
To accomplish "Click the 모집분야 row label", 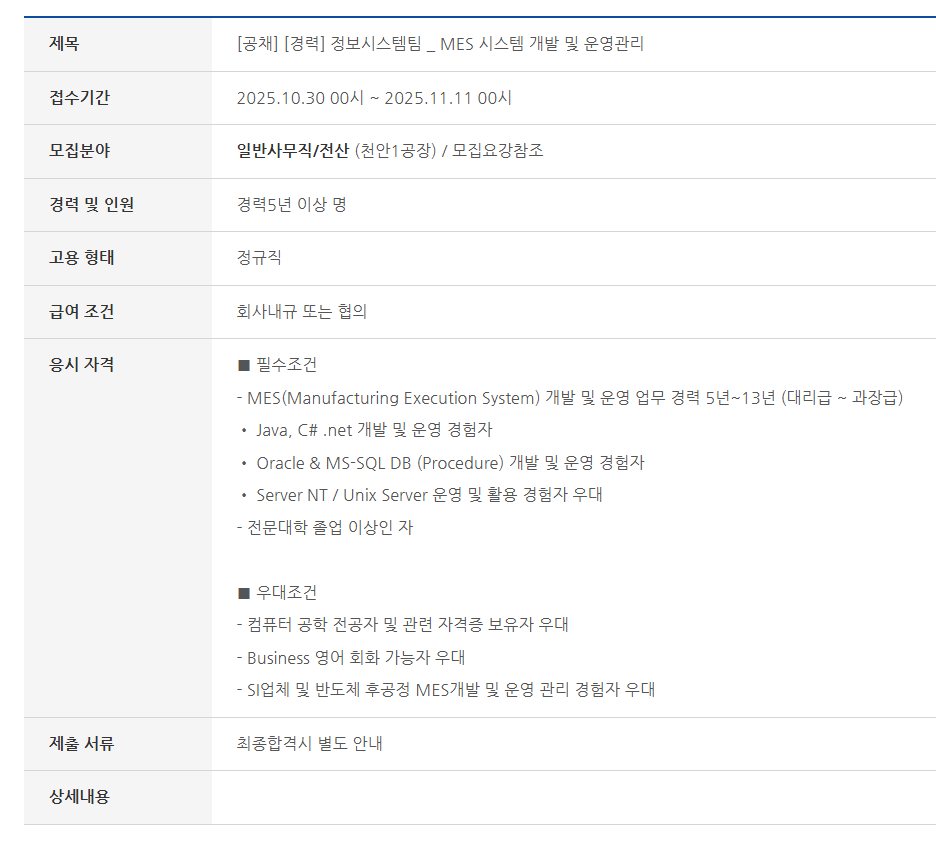I will pyautogui.click(x=80, y=151).
